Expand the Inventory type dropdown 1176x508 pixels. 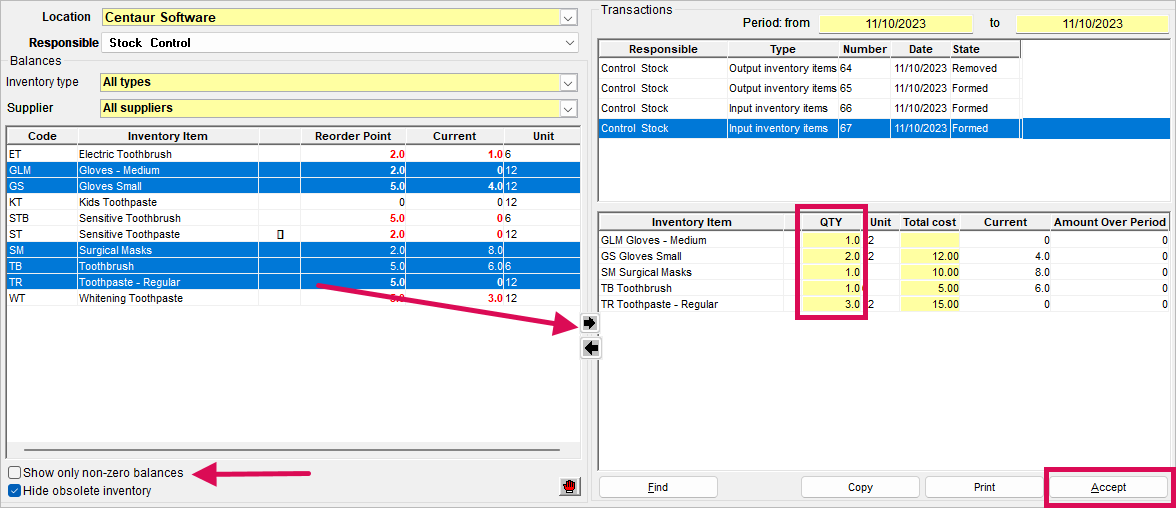click(x=568, y=83)
